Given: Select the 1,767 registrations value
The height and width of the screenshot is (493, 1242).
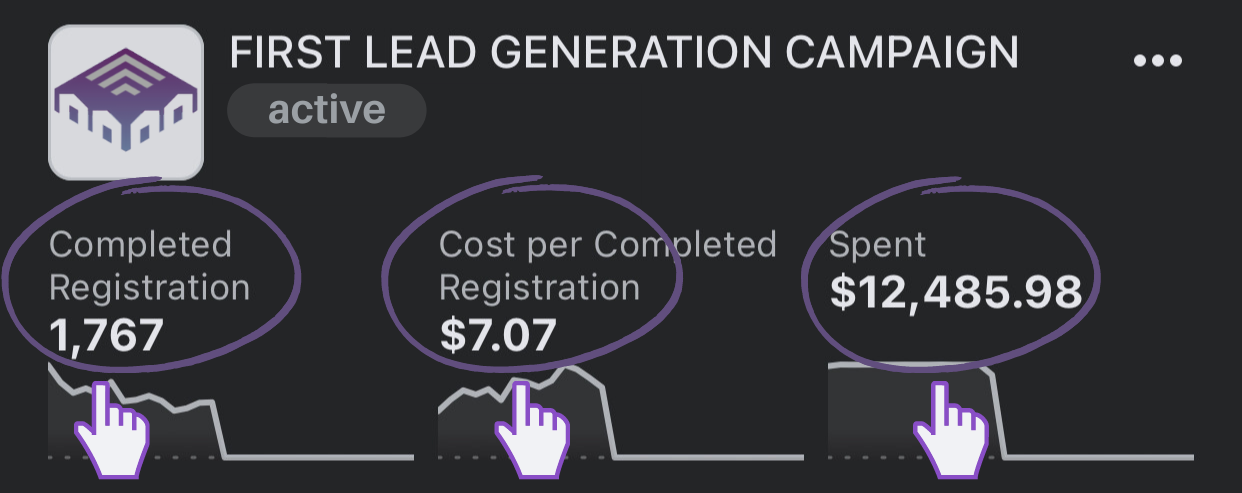Looking at the screenshot, I should coord(106,335).
